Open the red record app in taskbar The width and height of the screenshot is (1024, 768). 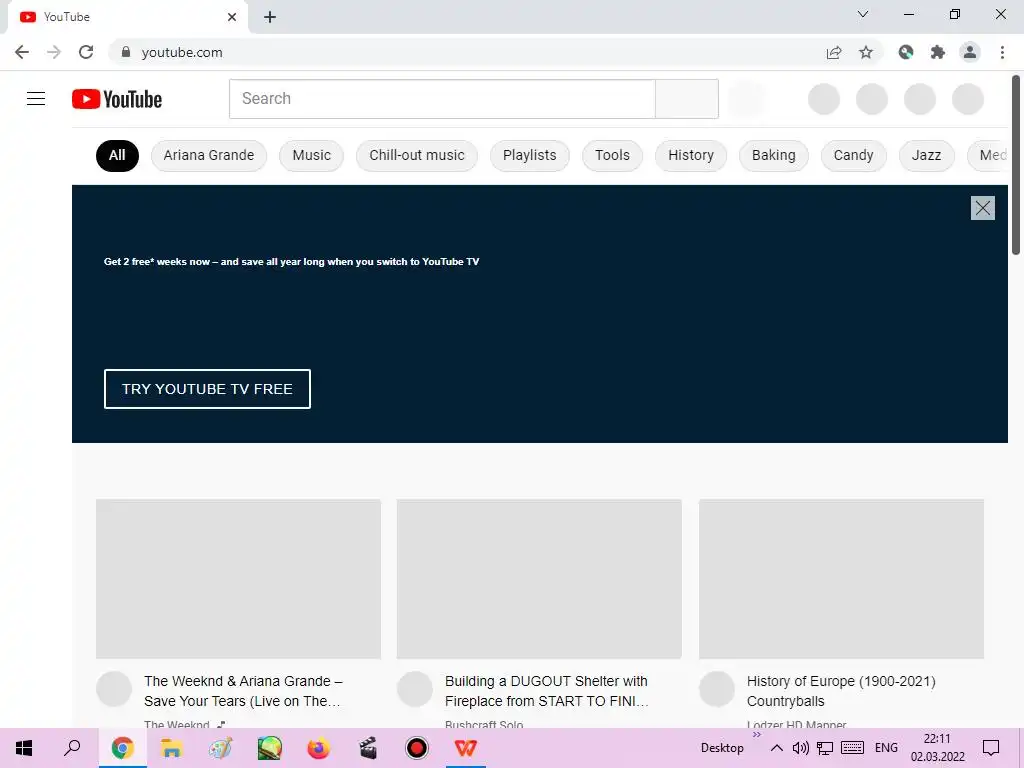pyautogui.click(x=417, y=748)
